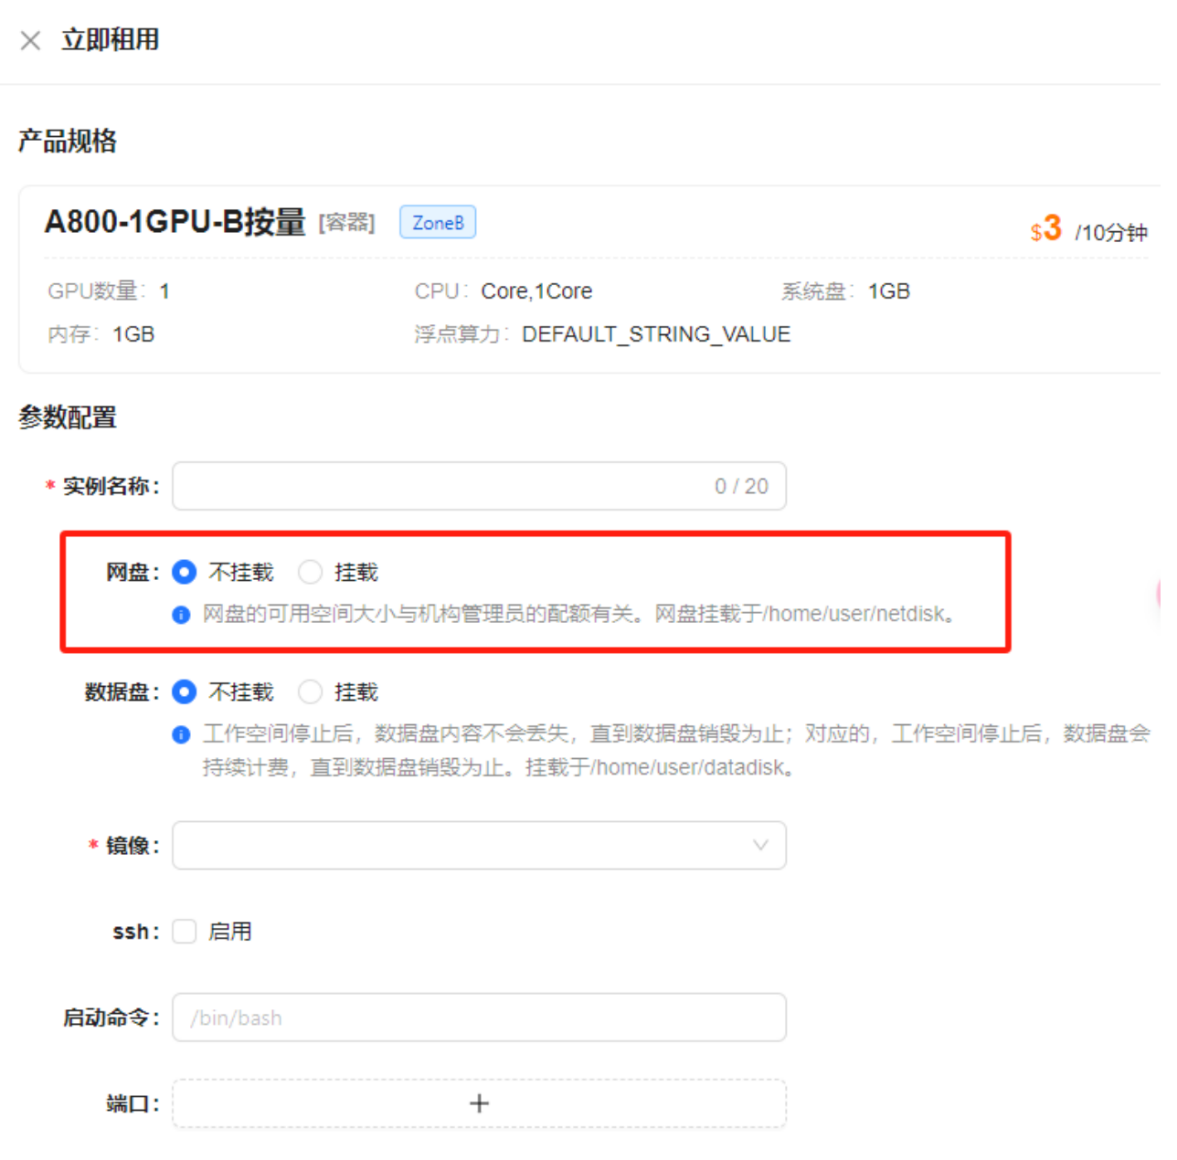Click the ZoneB zone tag
This screenshot has width=1177, height=1160.
[x=437, y=222]
